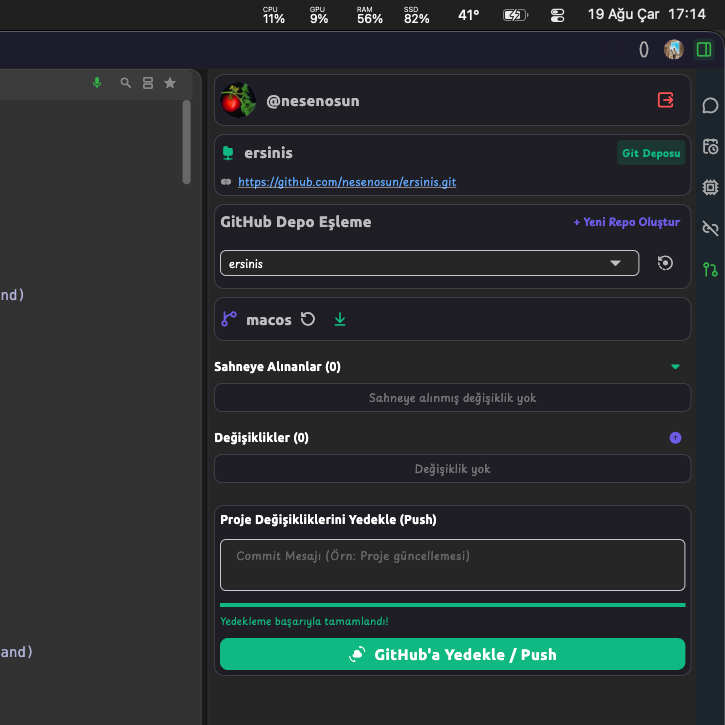Image resolution: width=725 pixels, height=725 pixels.
Task: Click the oval capsule icon in the title bar
Action: (644, 49)
